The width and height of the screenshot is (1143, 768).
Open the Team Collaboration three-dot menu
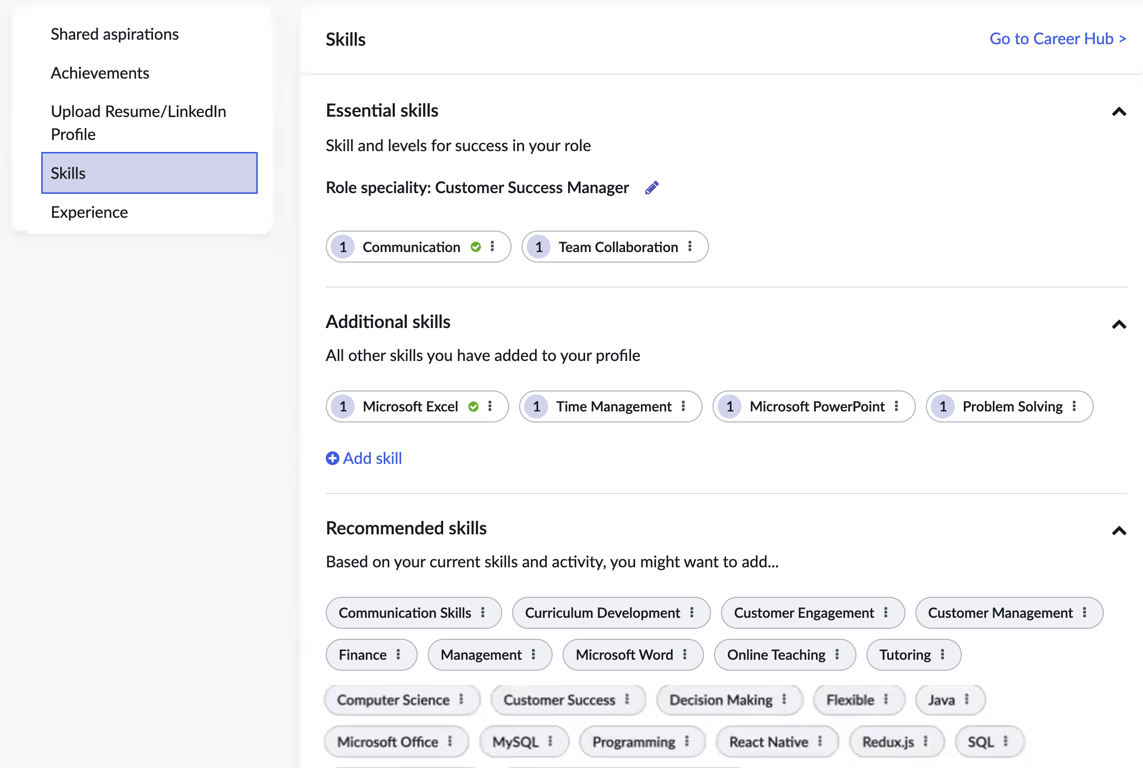(690, 247)
